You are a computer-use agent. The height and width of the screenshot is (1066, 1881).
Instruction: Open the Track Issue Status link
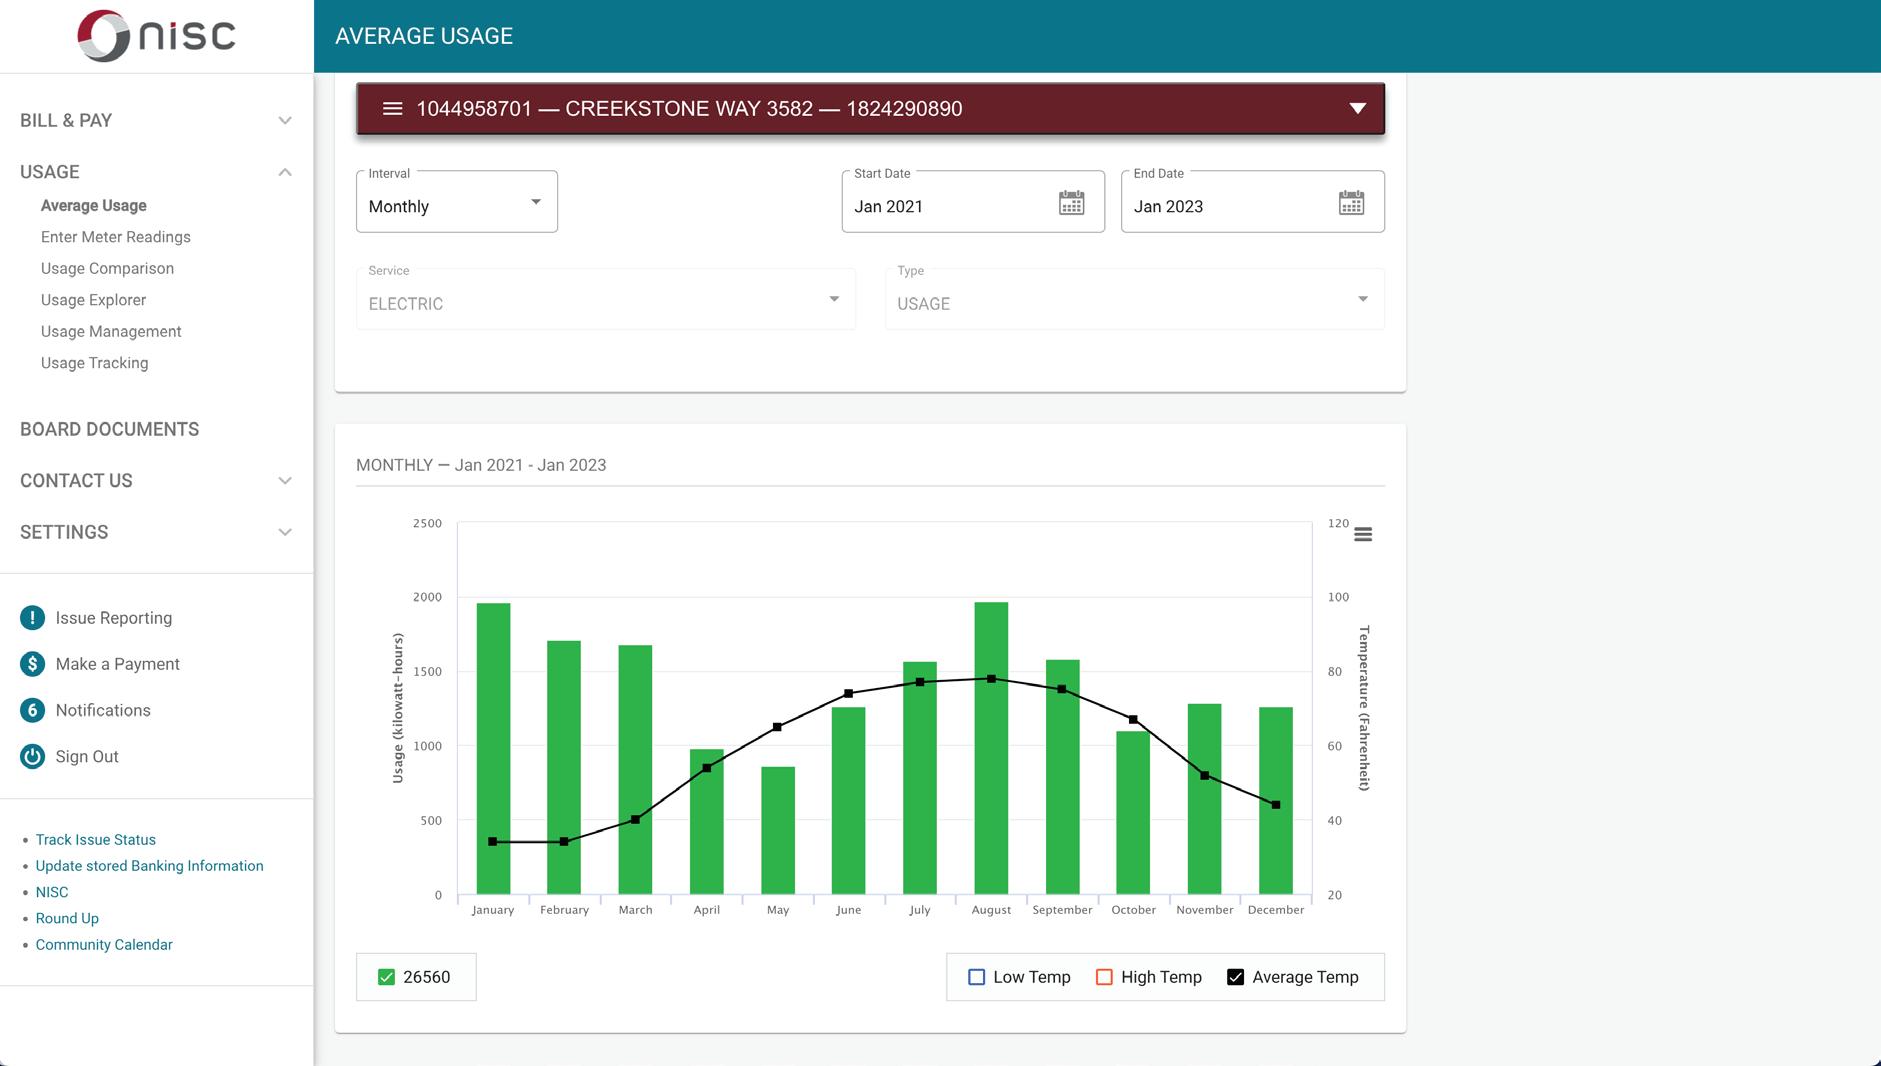pos(96,840)
